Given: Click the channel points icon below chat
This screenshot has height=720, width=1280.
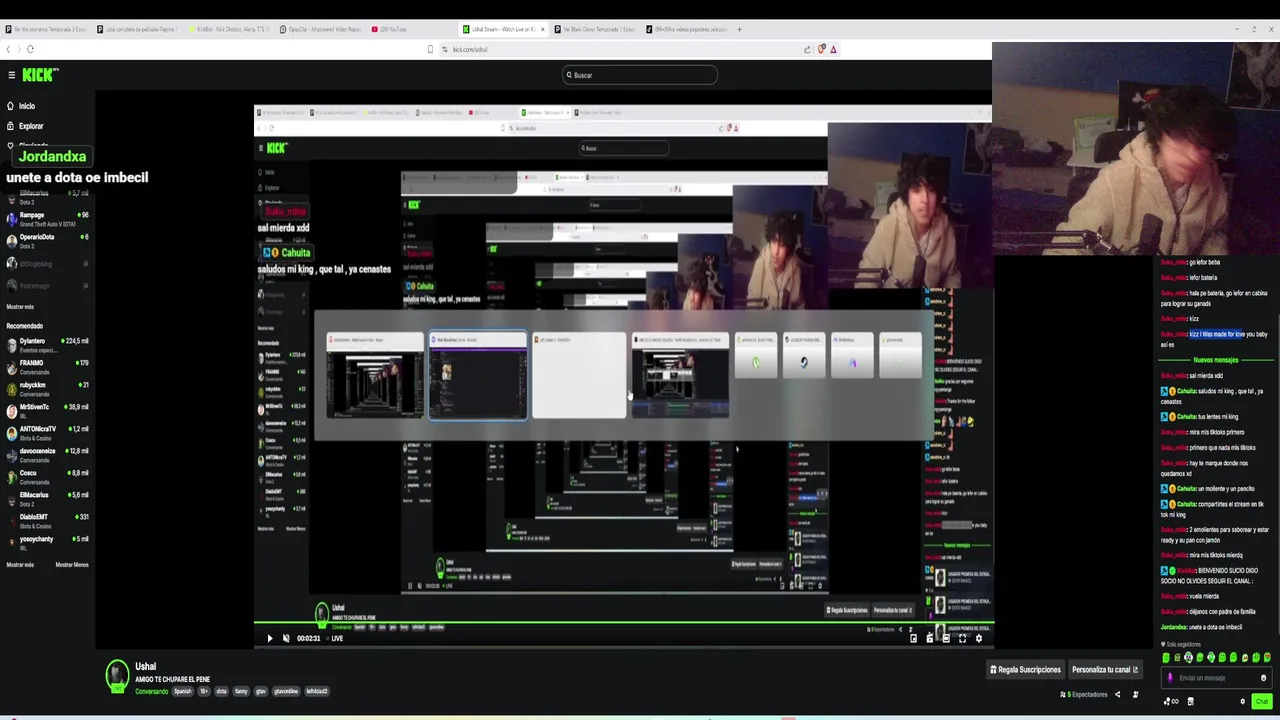Looking at the screenshot, I should 1171,701.
